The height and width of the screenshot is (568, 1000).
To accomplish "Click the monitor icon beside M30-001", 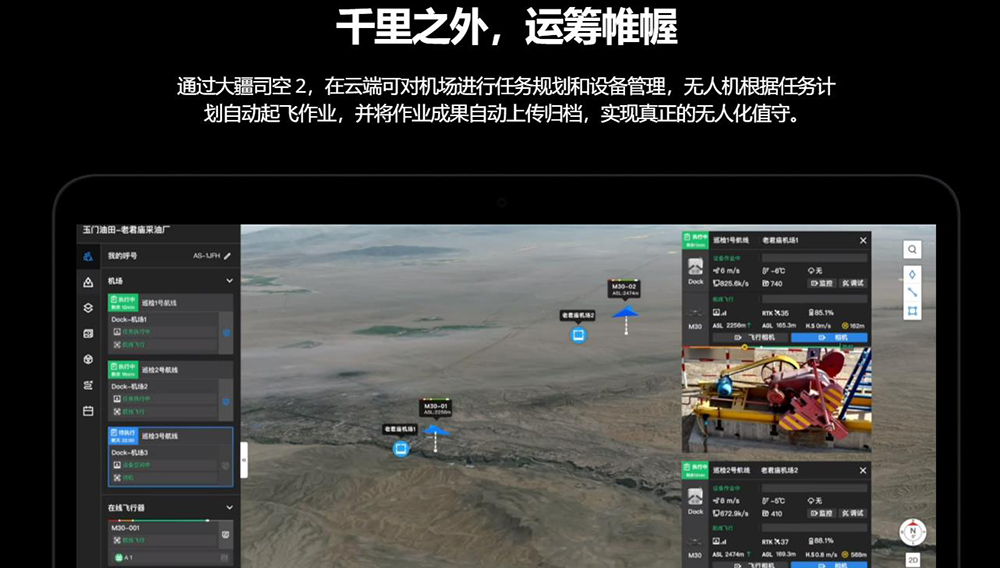I will (225, 535).
